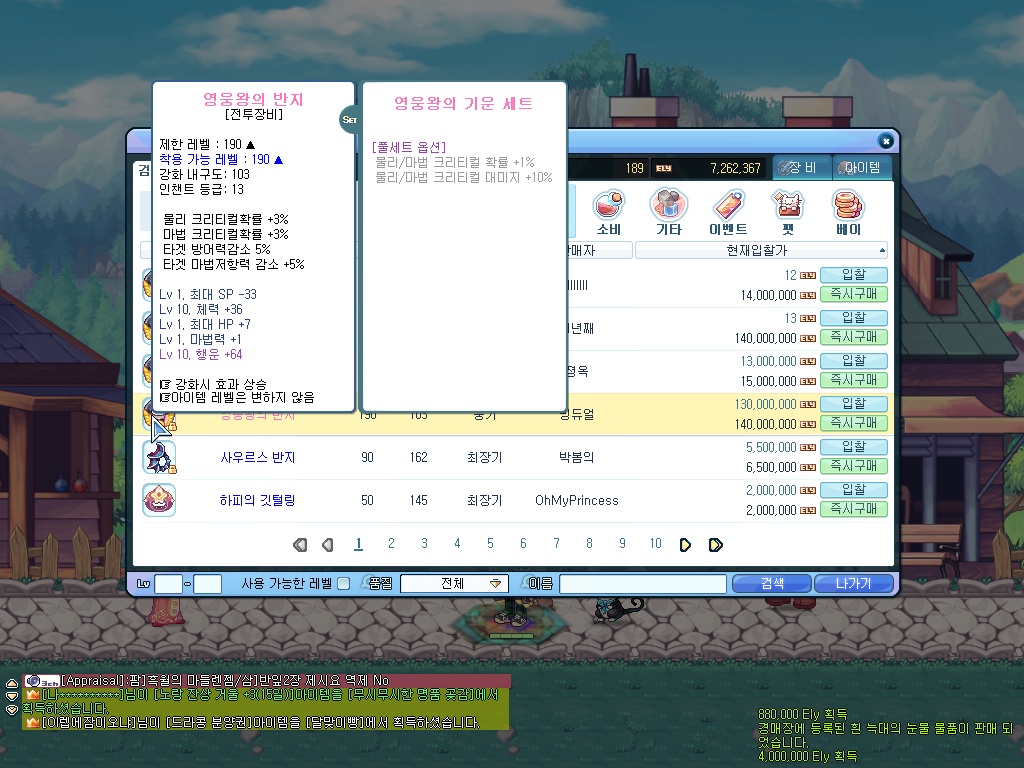This screenshot has width=1024, height=768.
Task: Switch to the 아이템 item tab
Action: [x=862, y=168]
